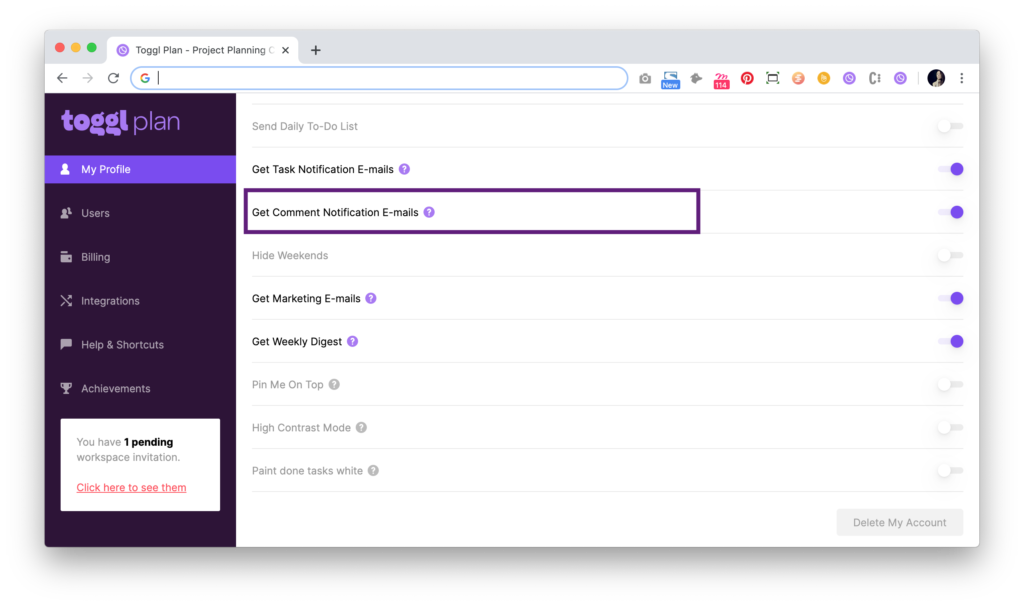Viewport: 1024px width, 606px height.
Task: Disable Get Comment Notification E-mails toggle
Action: (x=950, y=212)
